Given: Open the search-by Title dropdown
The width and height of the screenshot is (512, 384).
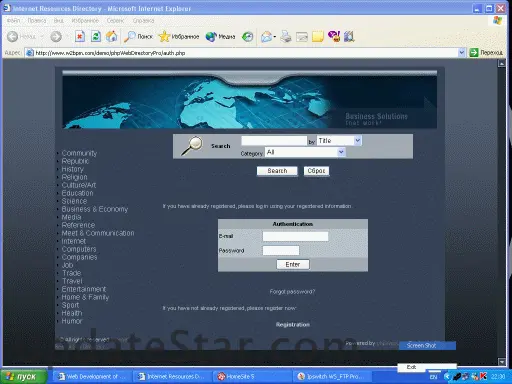Looking at the screenshot, I should [x=339, y=141].
